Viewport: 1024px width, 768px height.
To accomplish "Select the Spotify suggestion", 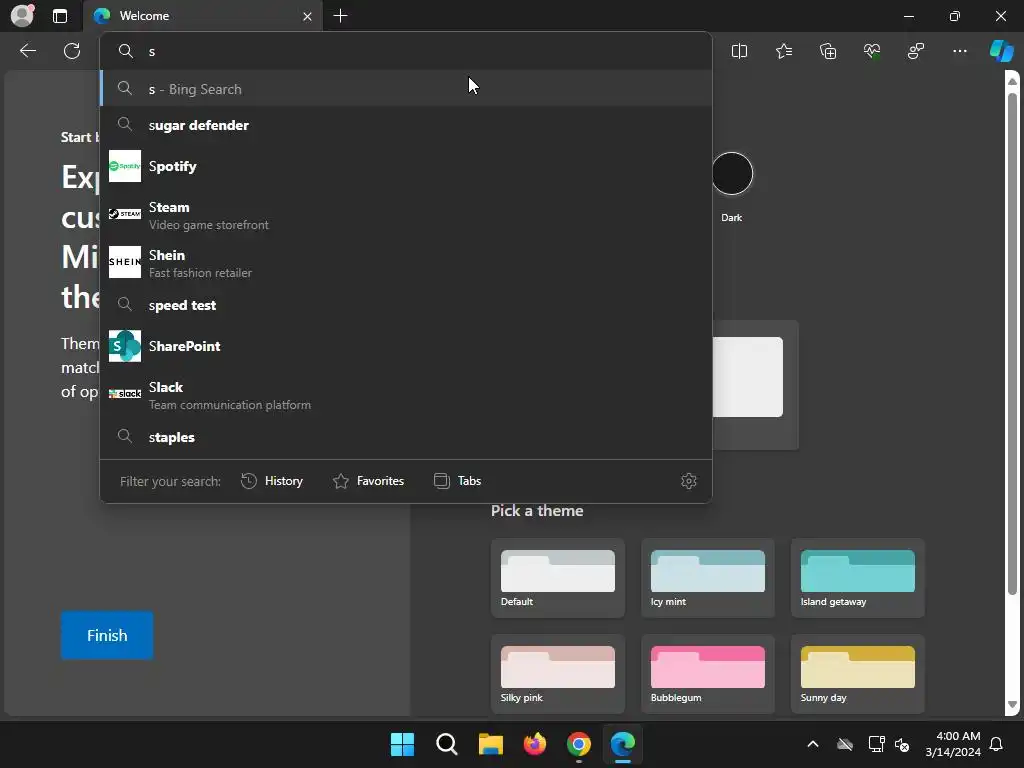I will (x=406, y=166).
